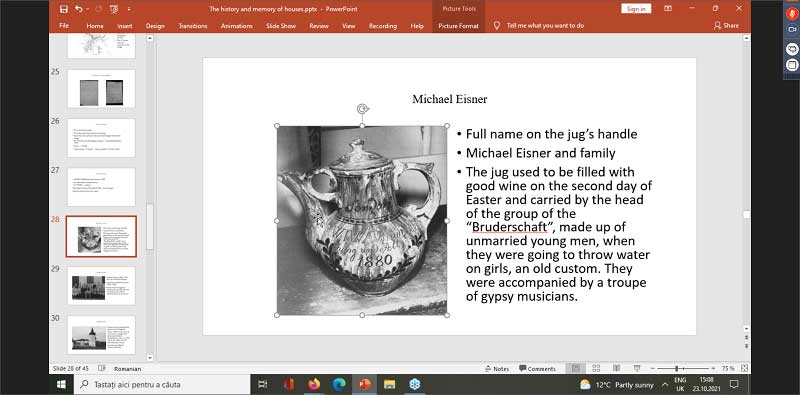Click the main editor scroll up arrow
Image resolution: width=800 pixels, height=395 pixels.
pos(746,38)
